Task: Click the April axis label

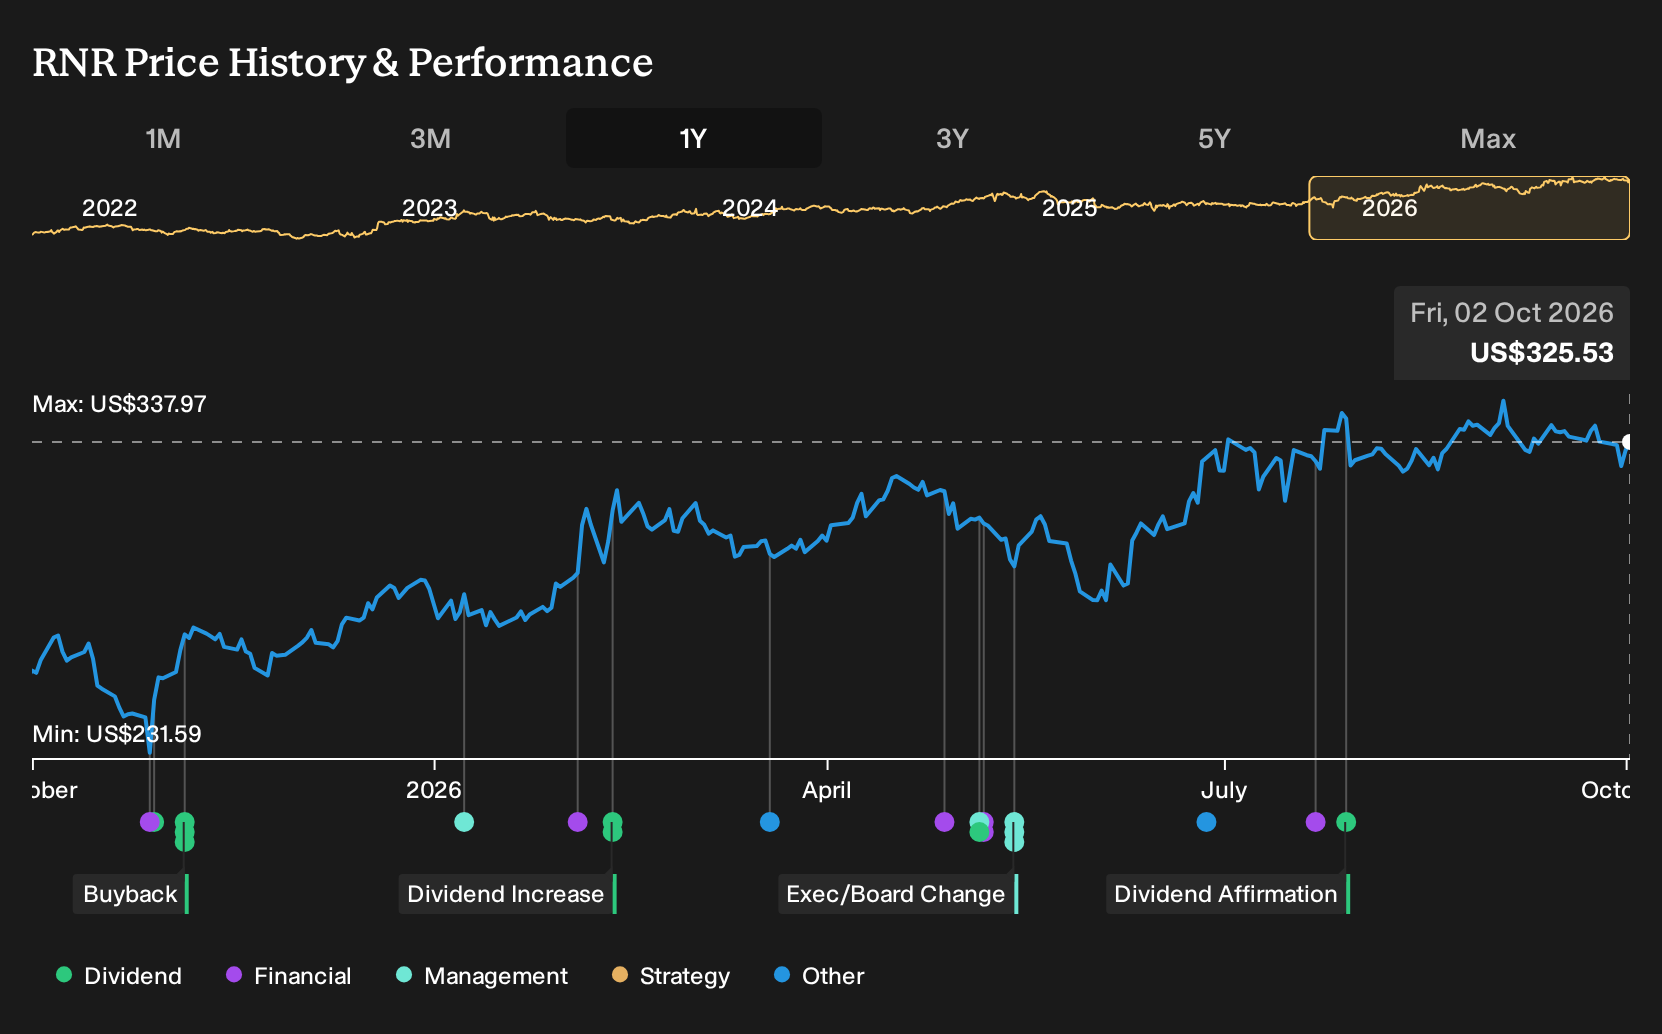Action: coord(827,790)
